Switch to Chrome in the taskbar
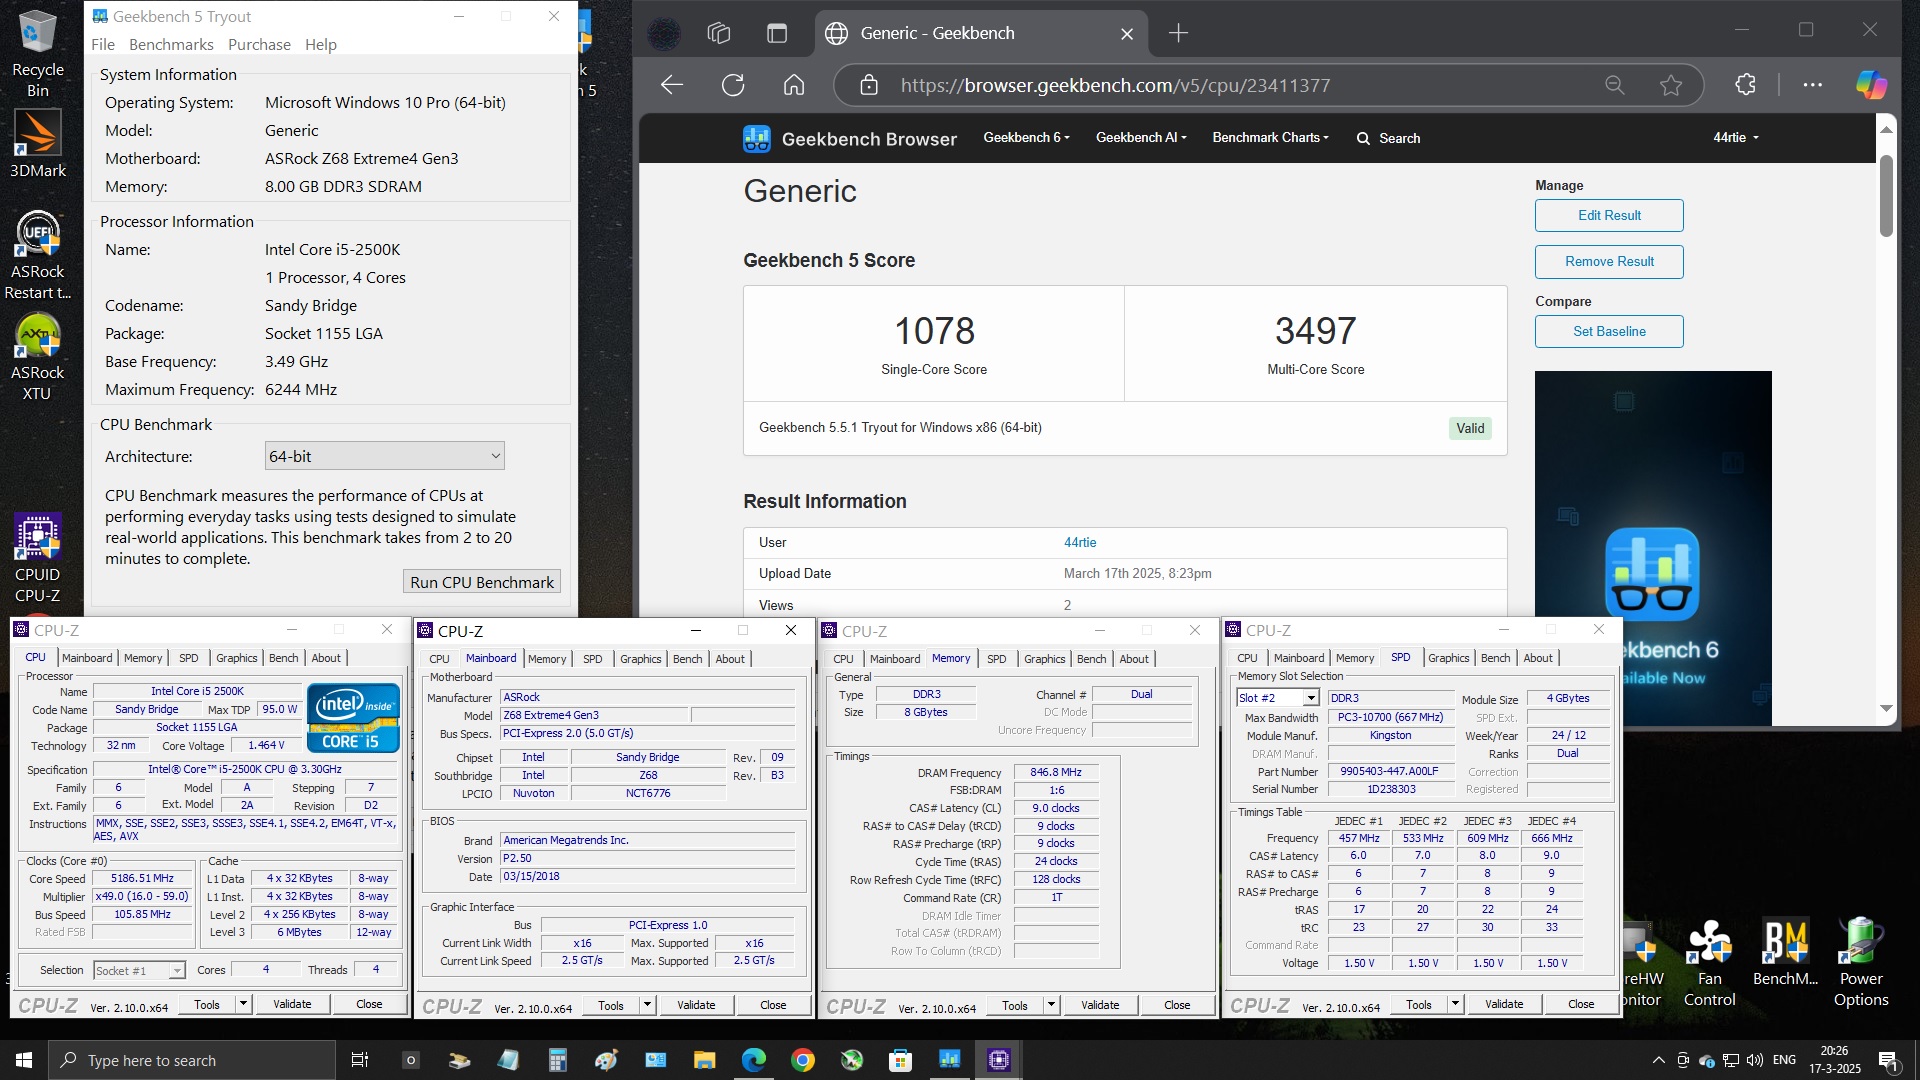Image resolution: width=1920 pixels, height=1080 pixels. 802,1060
